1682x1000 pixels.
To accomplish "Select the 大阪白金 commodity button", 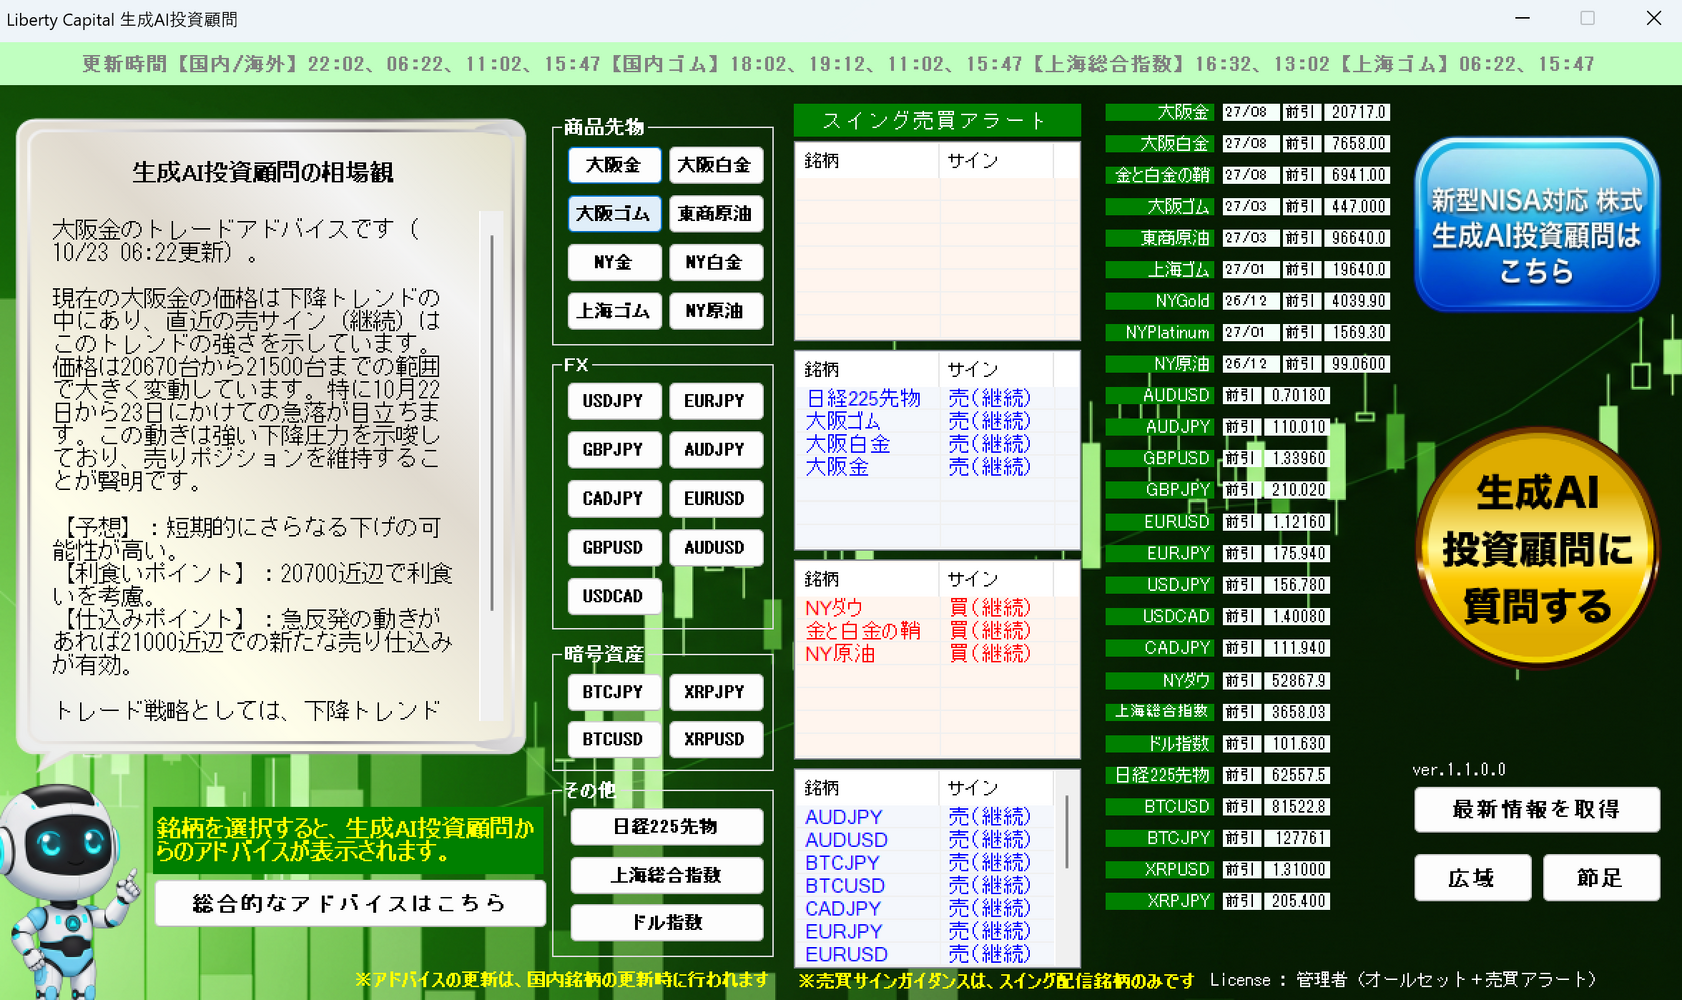I will click(x=715, y=165).
